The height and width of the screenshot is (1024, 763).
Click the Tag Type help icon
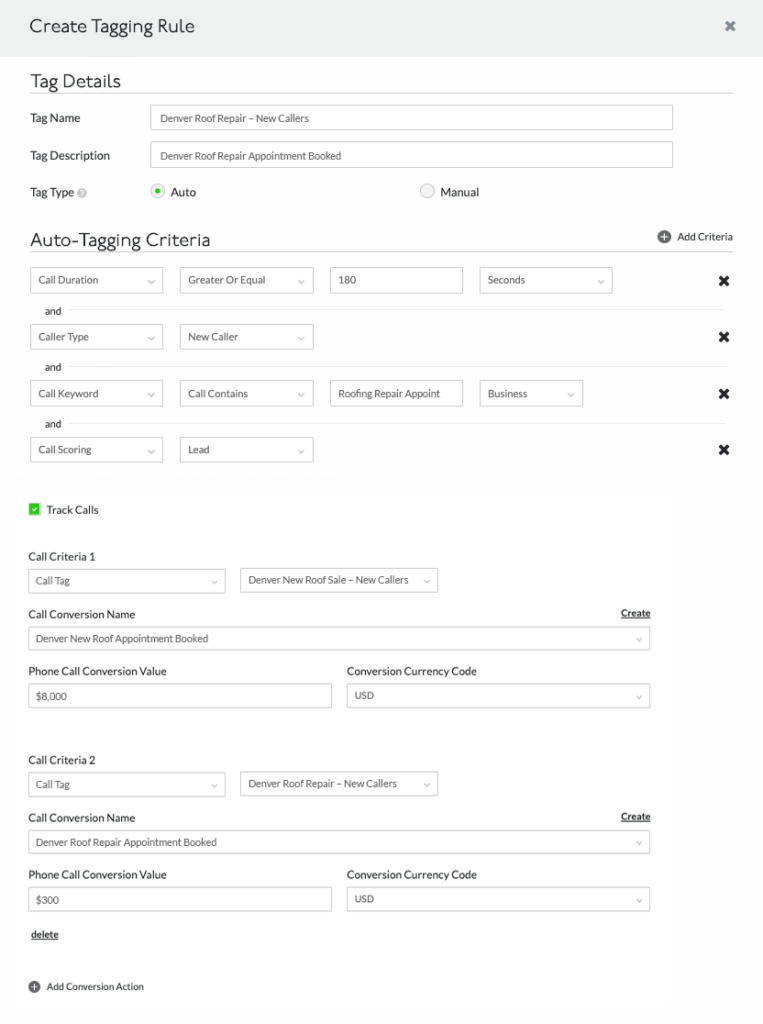82,193
